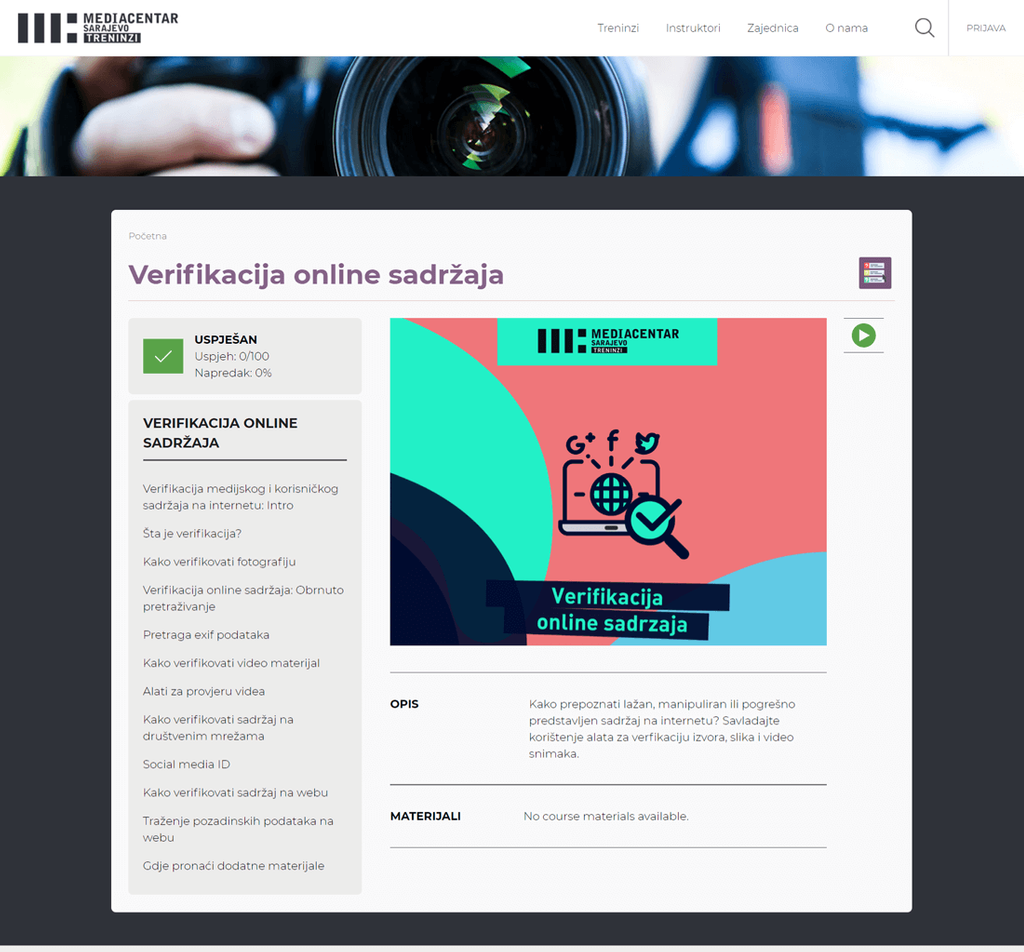Open Gdje pronaći dodatne materijale lesson
1024x952 pixels.
(233, 866)
